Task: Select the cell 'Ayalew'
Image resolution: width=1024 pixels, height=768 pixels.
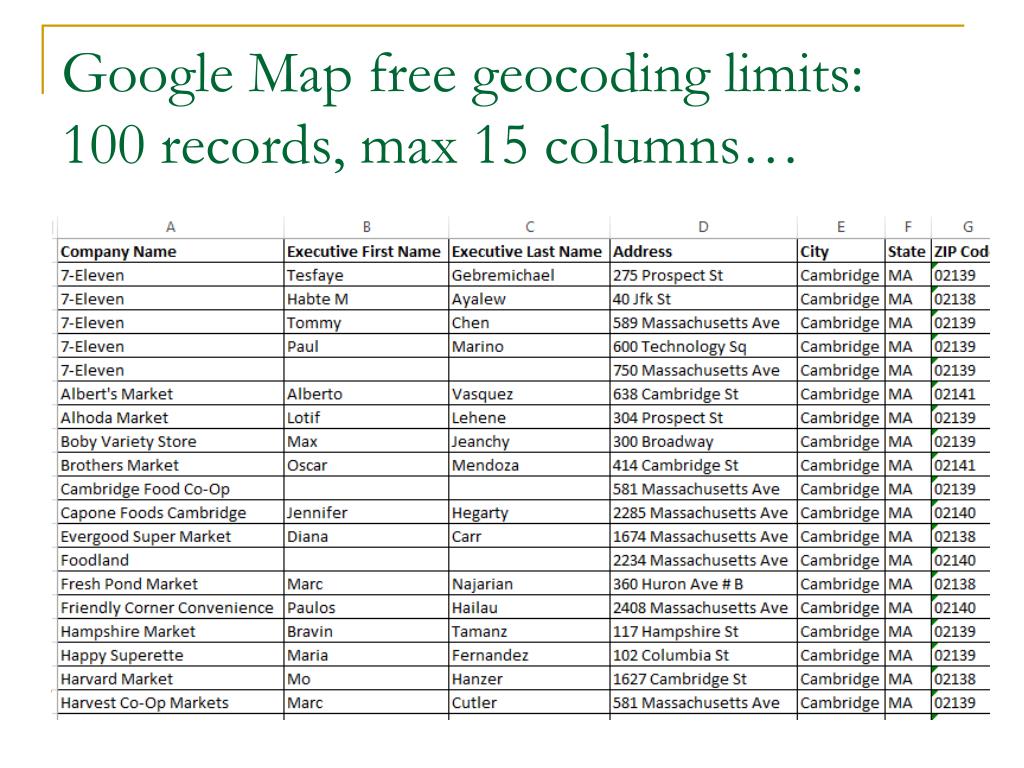Action: tap(530, 299)
